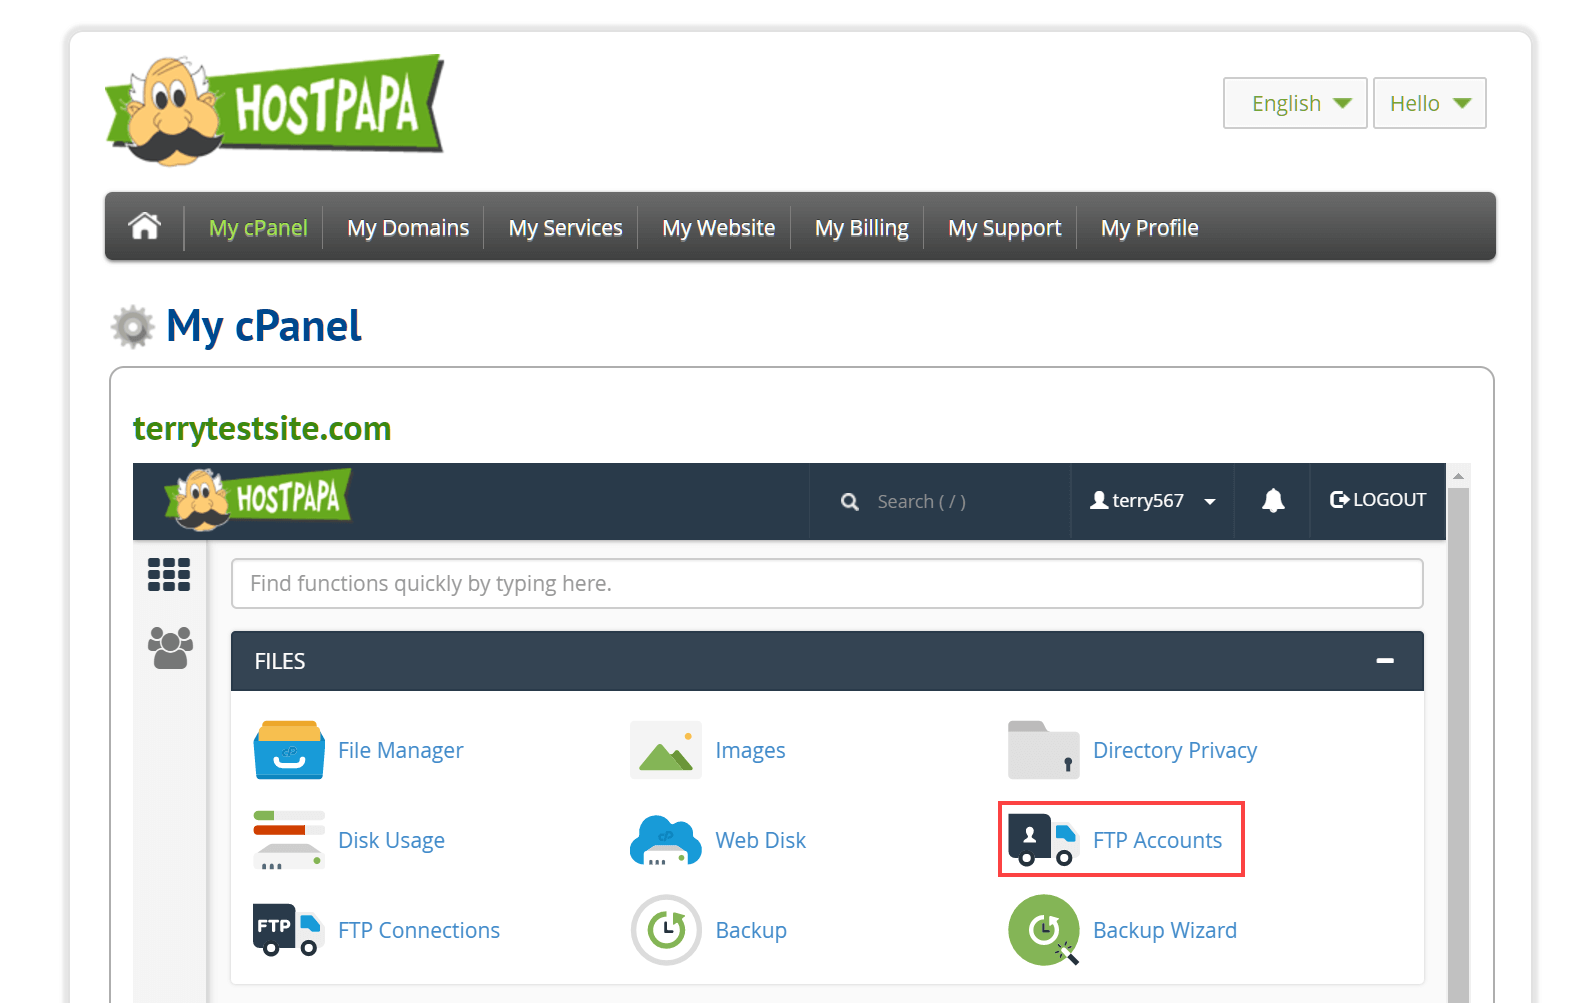Open the Directory Privacy link

[1175, 750]
